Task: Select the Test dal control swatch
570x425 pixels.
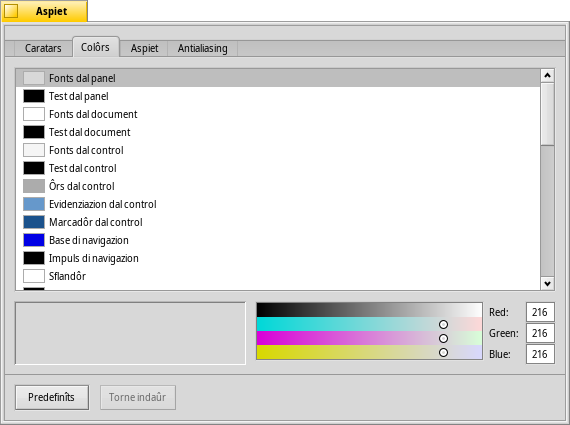Action: click(x=34, y=168)
